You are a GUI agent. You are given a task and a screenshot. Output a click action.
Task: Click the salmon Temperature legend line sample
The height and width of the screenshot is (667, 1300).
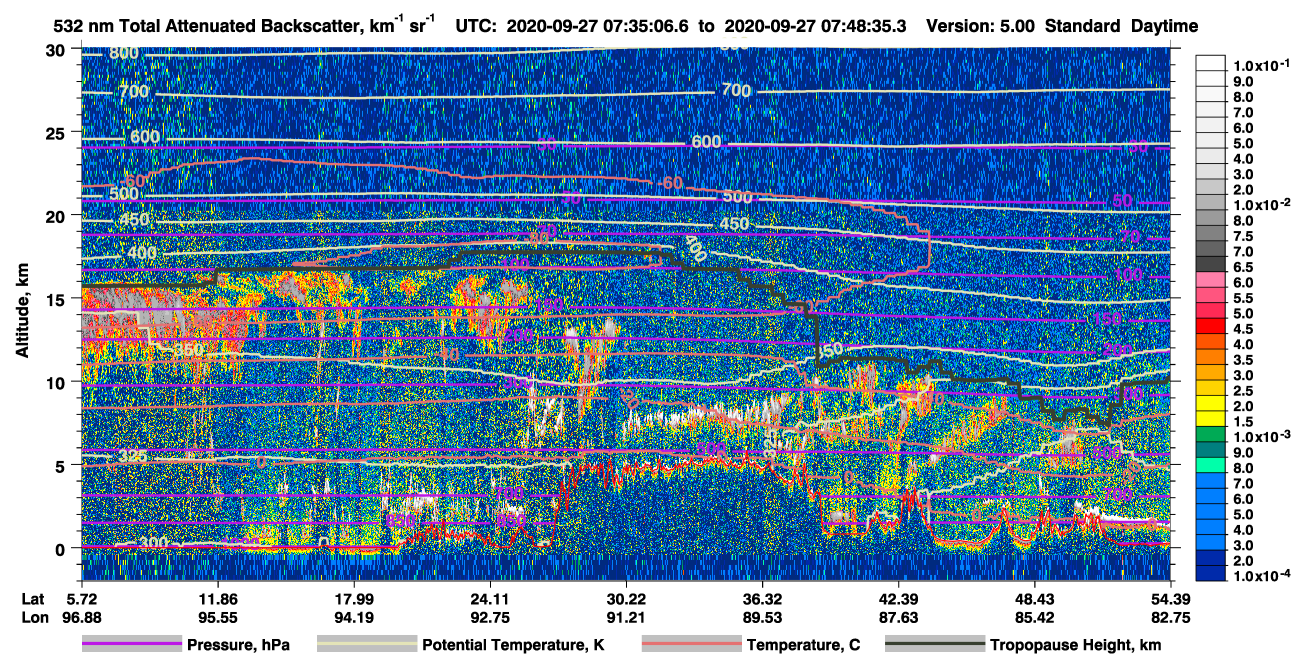pyautogui.click(x=690, y=645)
